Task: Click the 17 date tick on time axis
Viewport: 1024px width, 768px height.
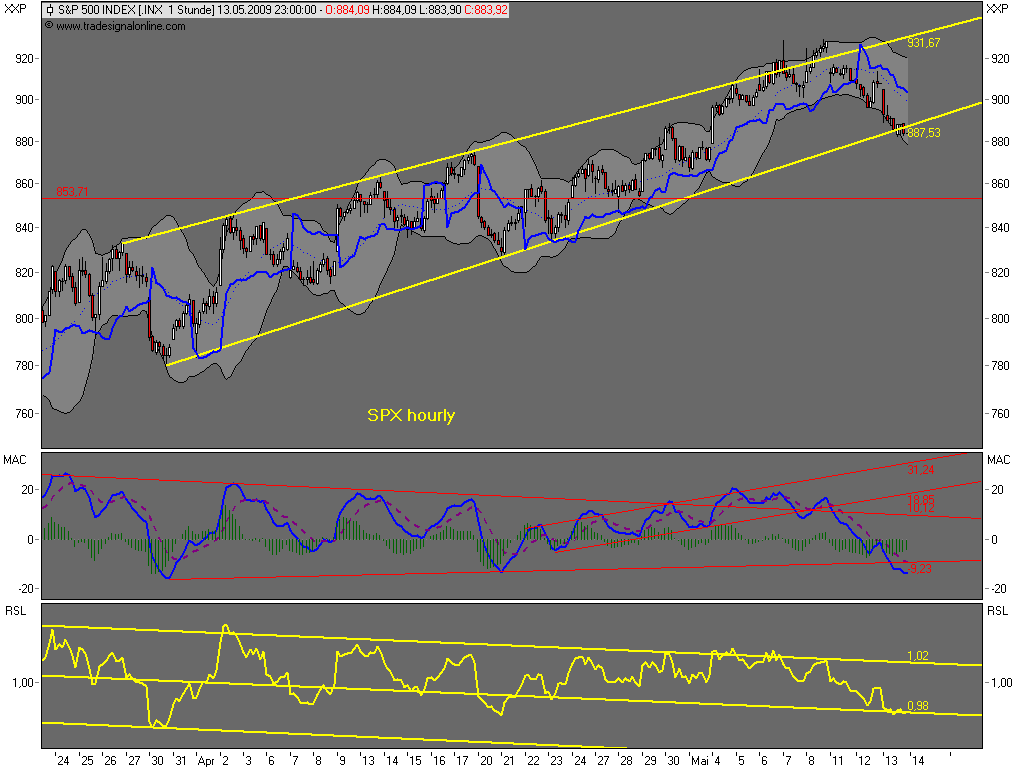Action: pos(462,761)
